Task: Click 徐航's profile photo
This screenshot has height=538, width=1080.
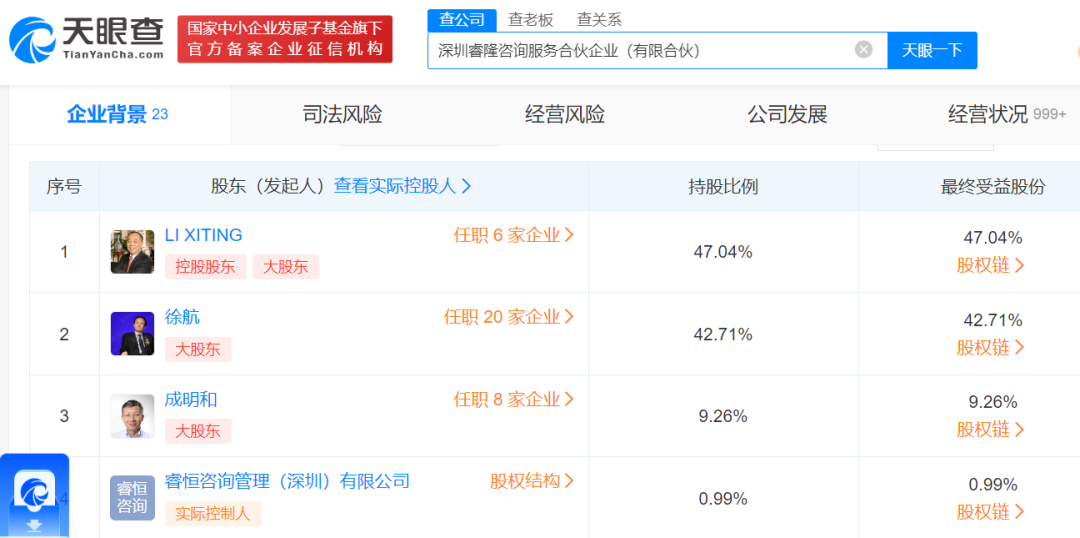Action: [x=132, y=333]
